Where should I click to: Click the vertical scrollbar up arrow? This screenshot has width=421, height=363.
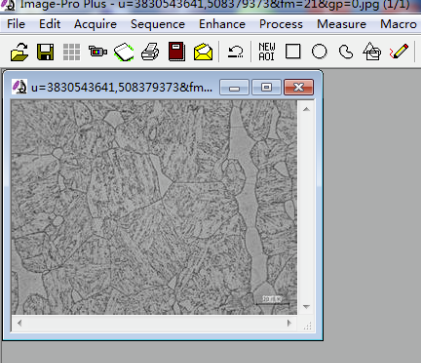[306, 109]
